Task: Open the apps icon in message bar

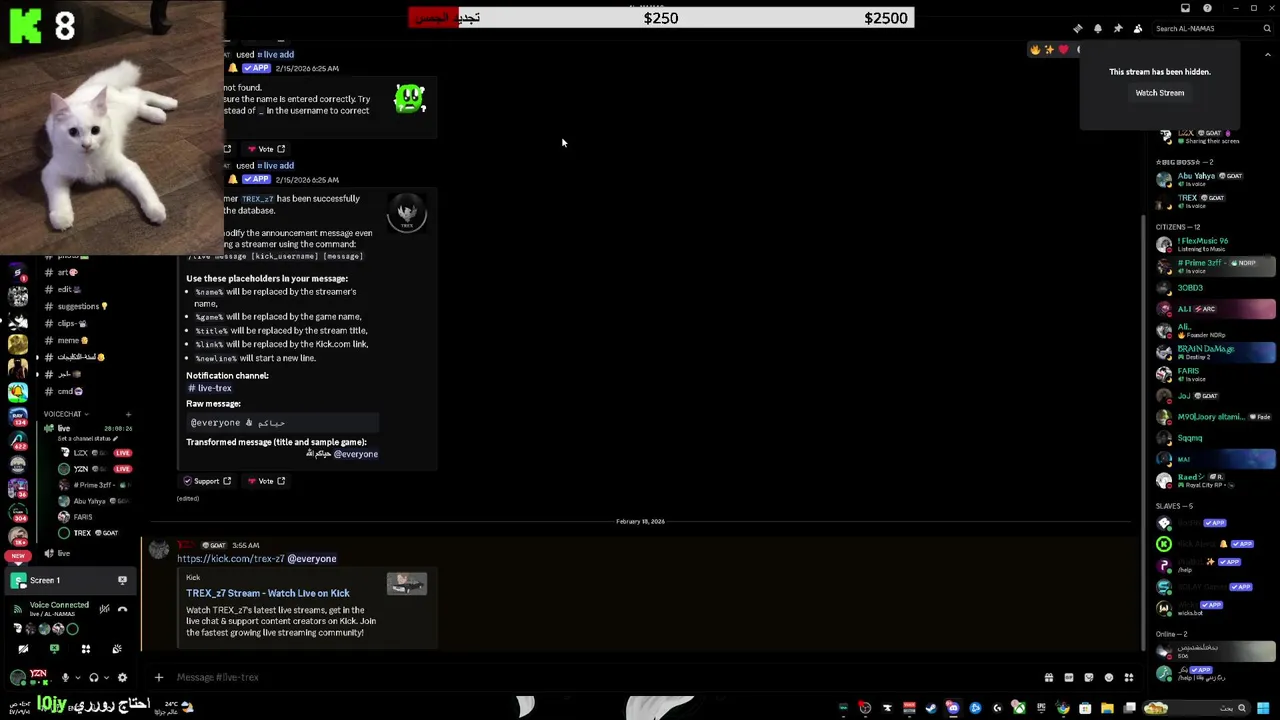Action: [x=1128, y=677]
